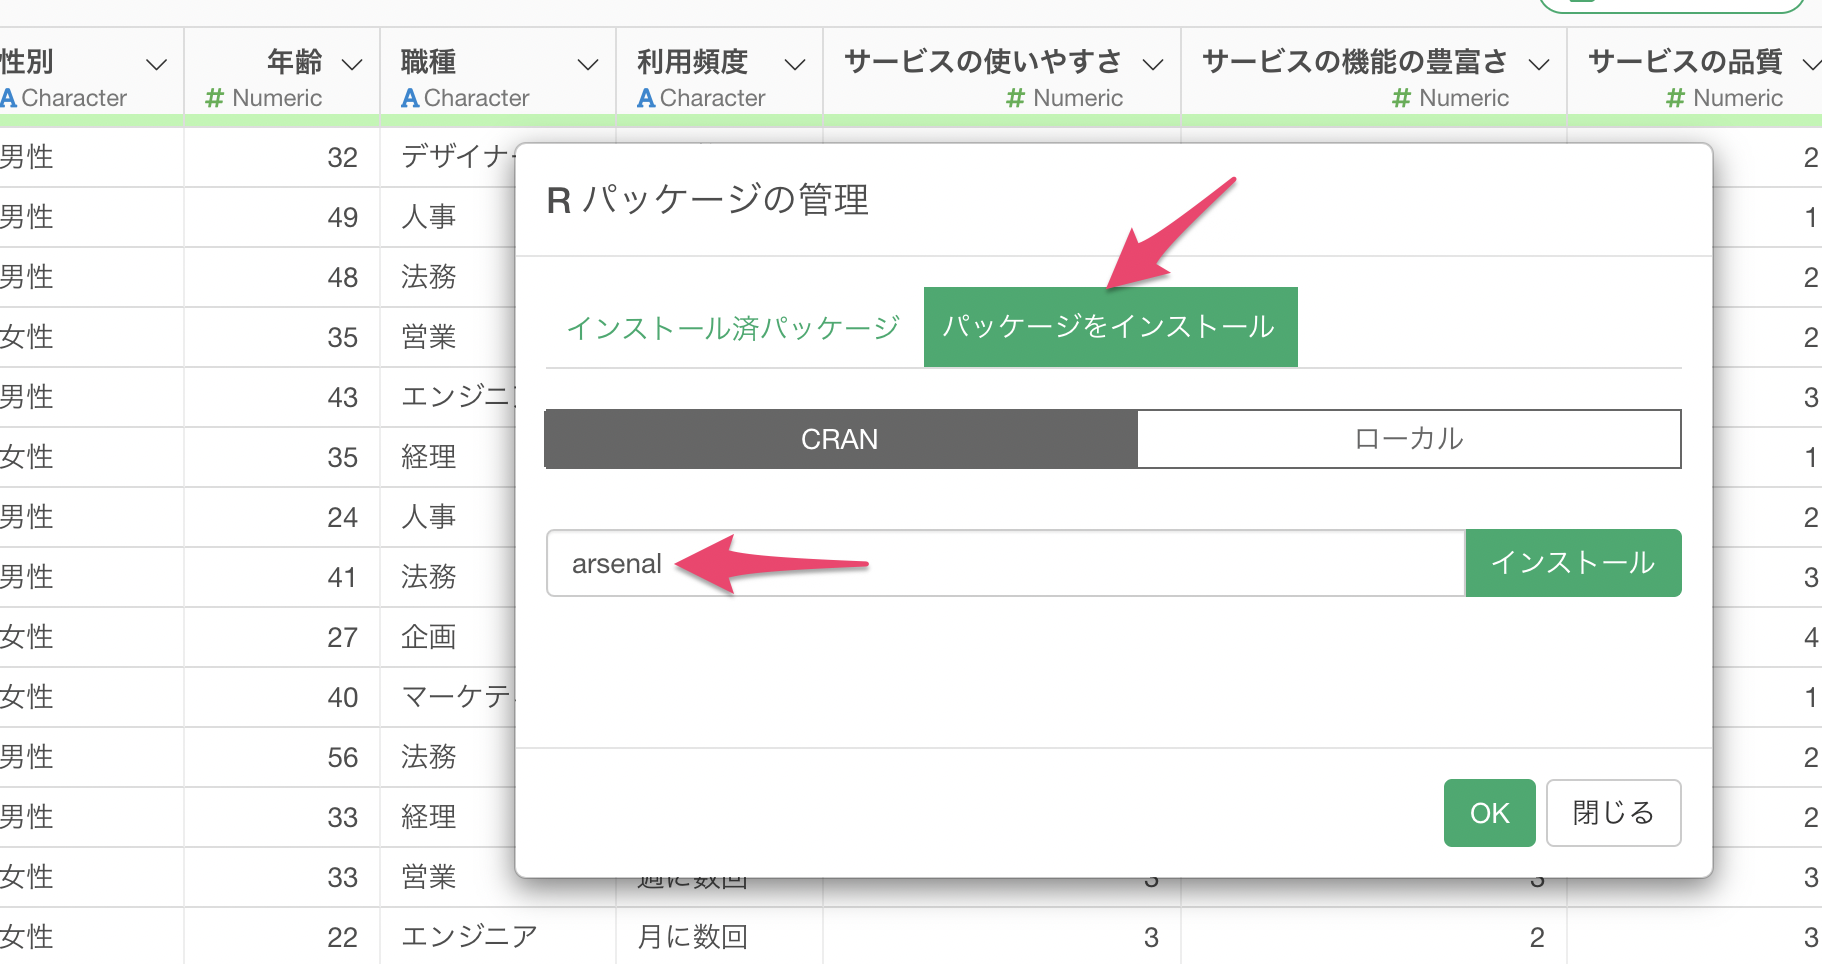Click the Character type icon under 利用頻度
1822x964 pixels.
[x=646, y=98]
